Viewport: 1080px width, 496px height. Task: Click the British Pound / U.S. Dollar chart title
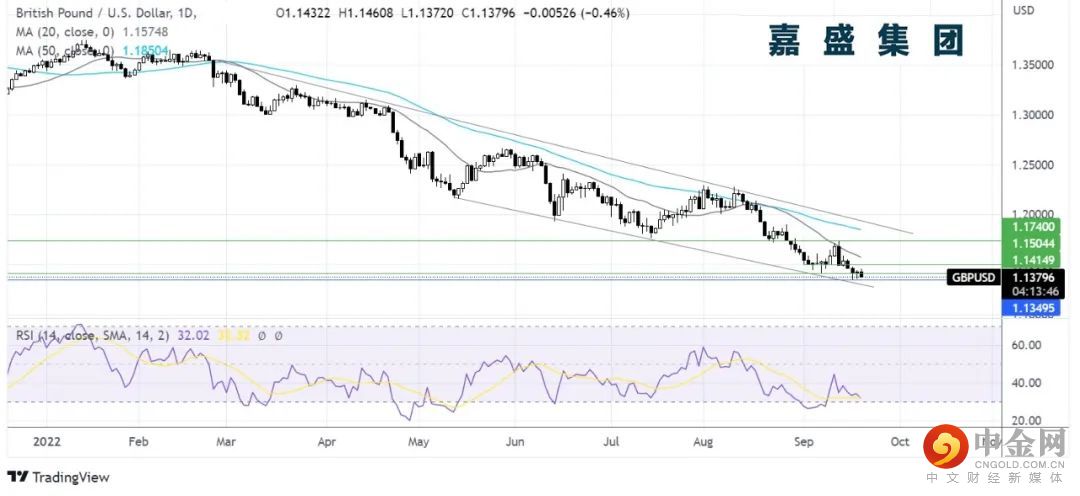point(105,12)
